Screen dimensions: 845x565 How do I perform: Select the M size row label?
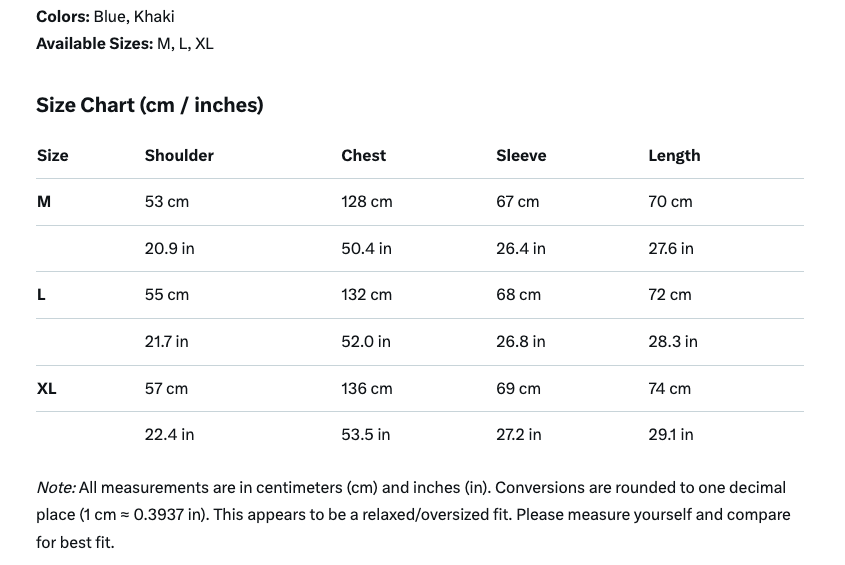[44, 202]
